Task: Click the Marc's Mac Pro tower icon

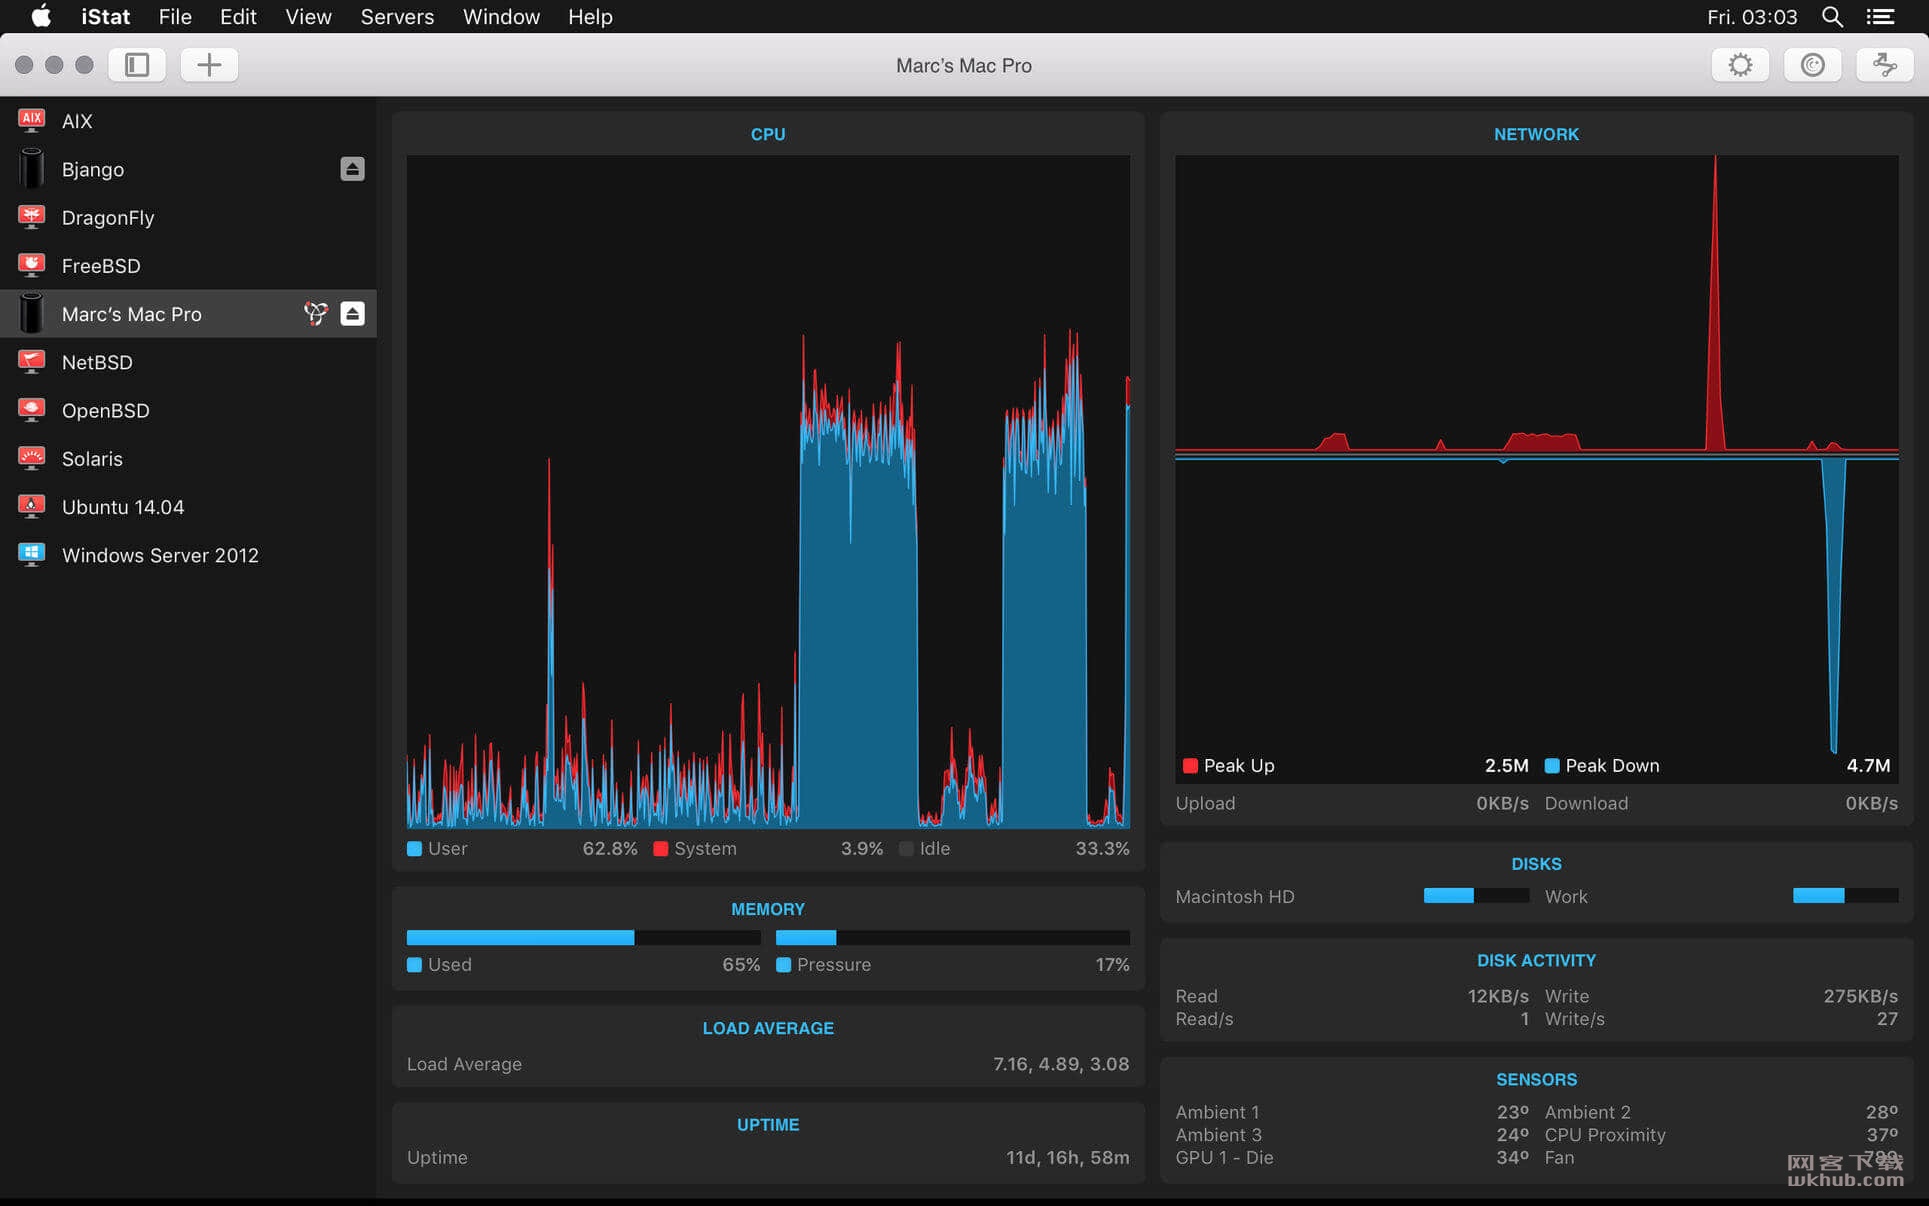Action: click(32, 313)
